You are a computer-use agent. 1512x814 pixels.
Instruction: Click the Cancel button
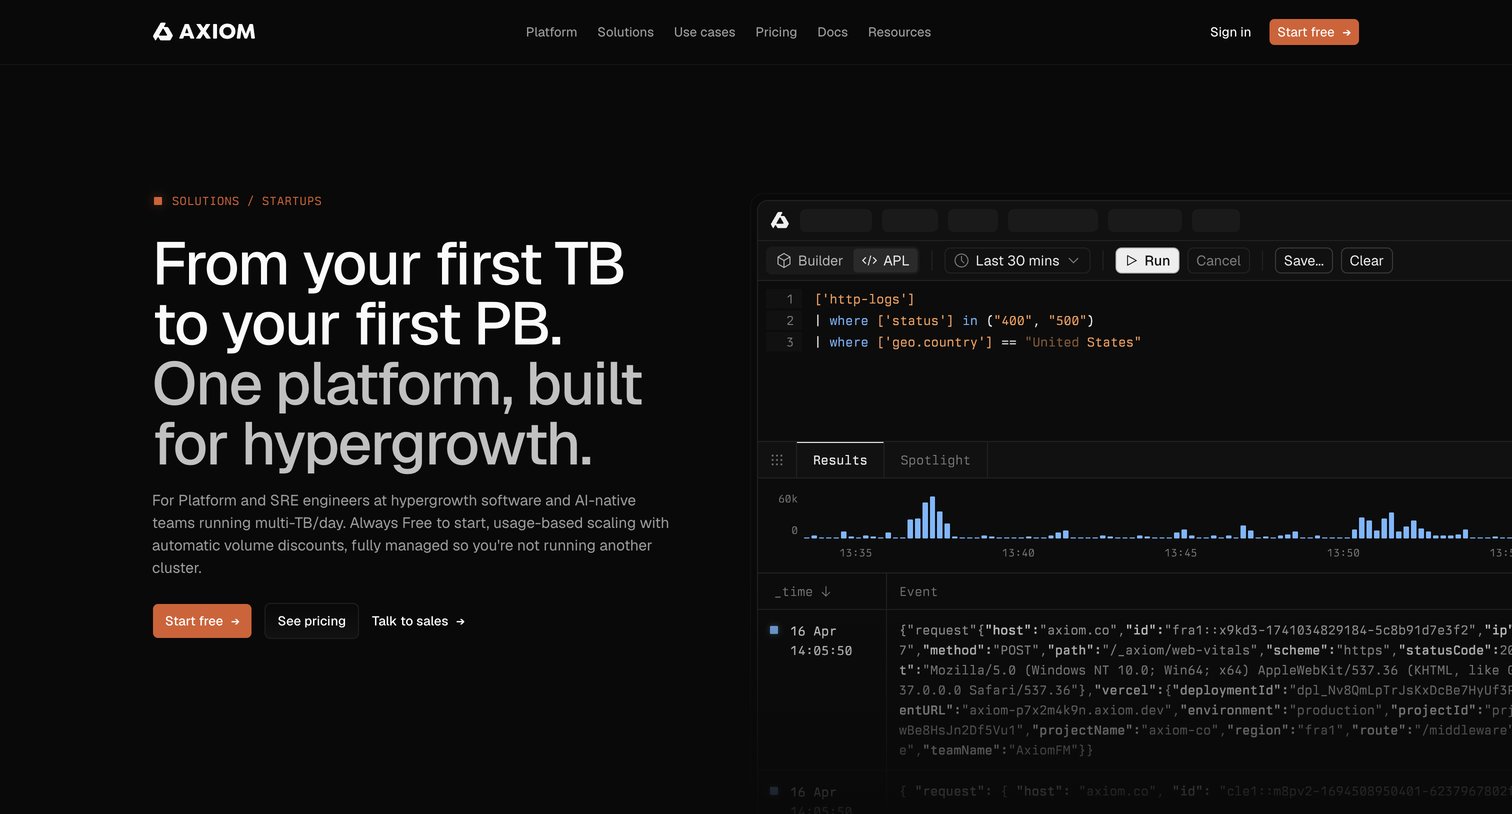coord(1218,261)
